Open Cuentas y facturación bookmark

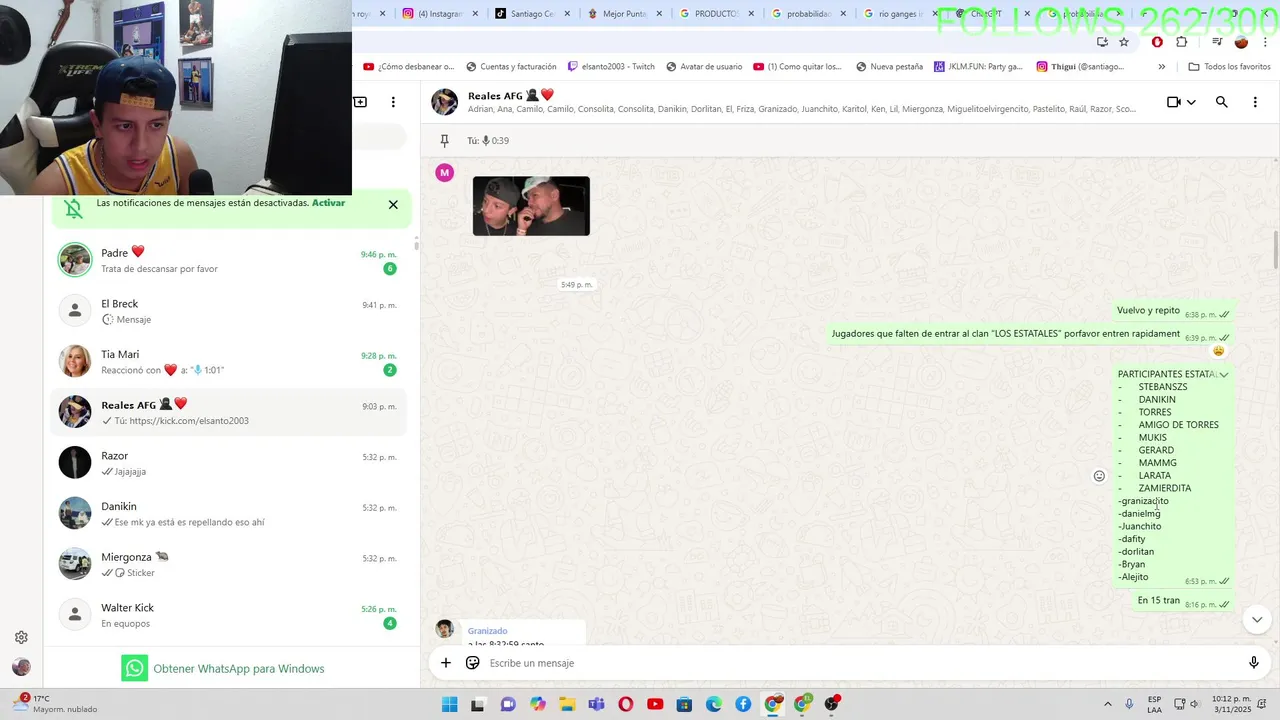pos(511,67)
